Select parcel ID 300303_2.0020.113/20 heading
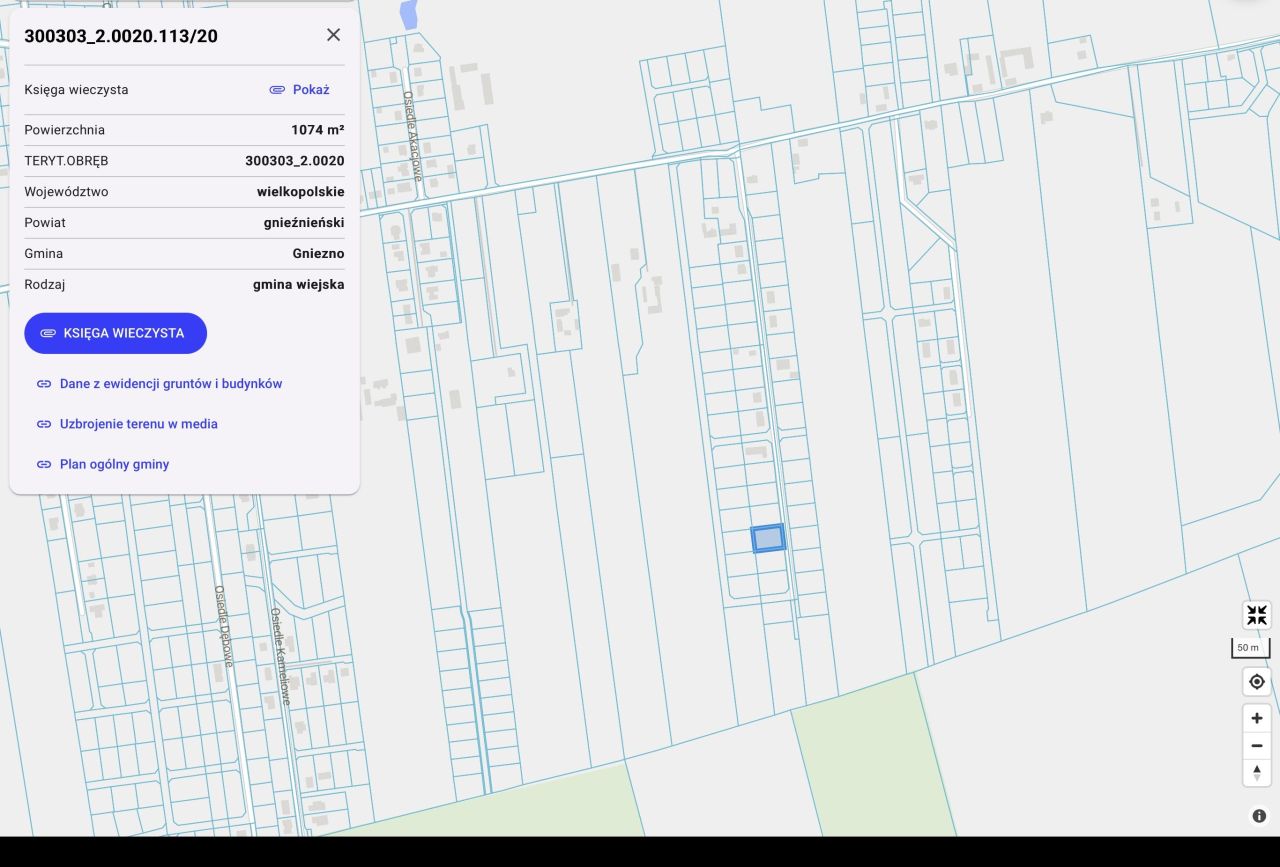 pyautogui.click(x=121, y=36)
